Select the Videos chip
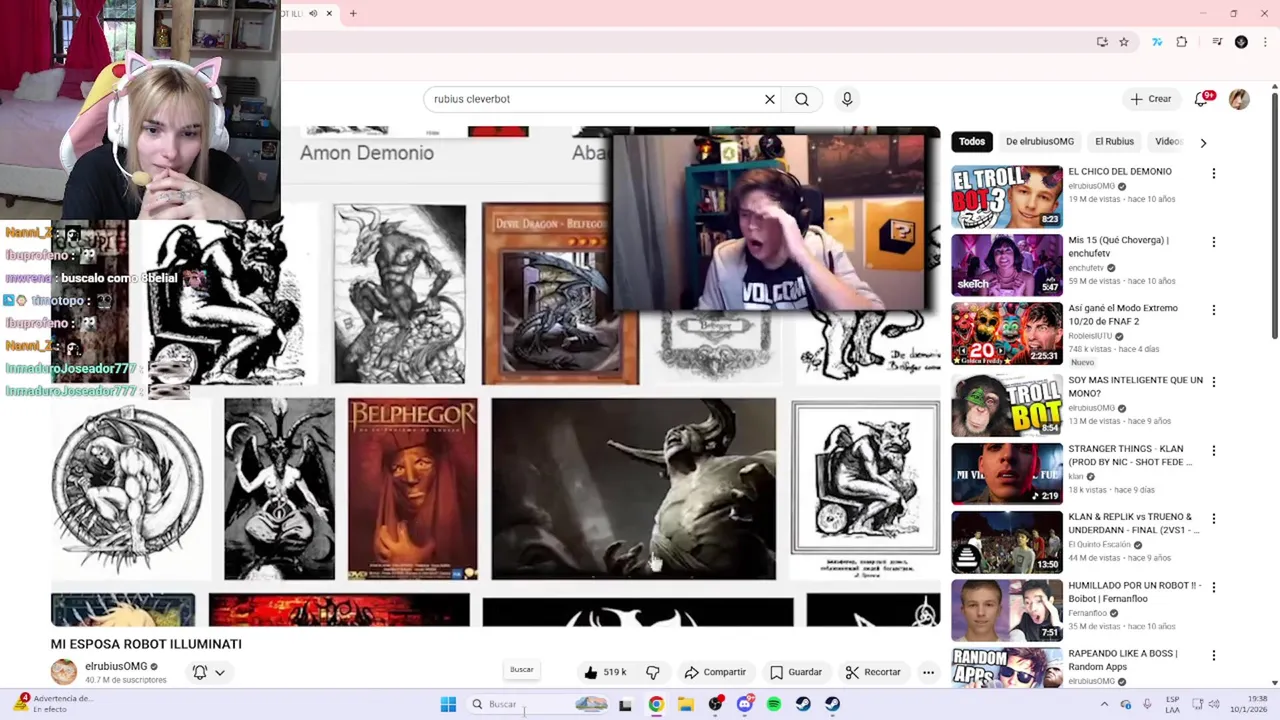Screen dimensions: 1280x720 tap(1168, 142)
